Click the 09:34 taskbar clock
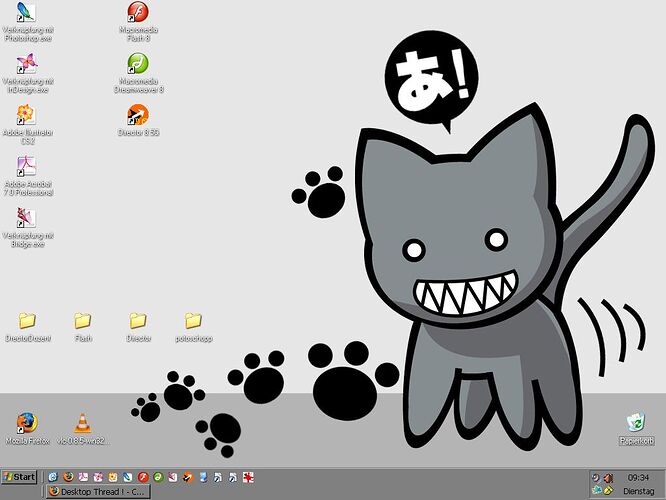Image resolution: width=666 pixels, height=500 pixels. tap(638, 478)
